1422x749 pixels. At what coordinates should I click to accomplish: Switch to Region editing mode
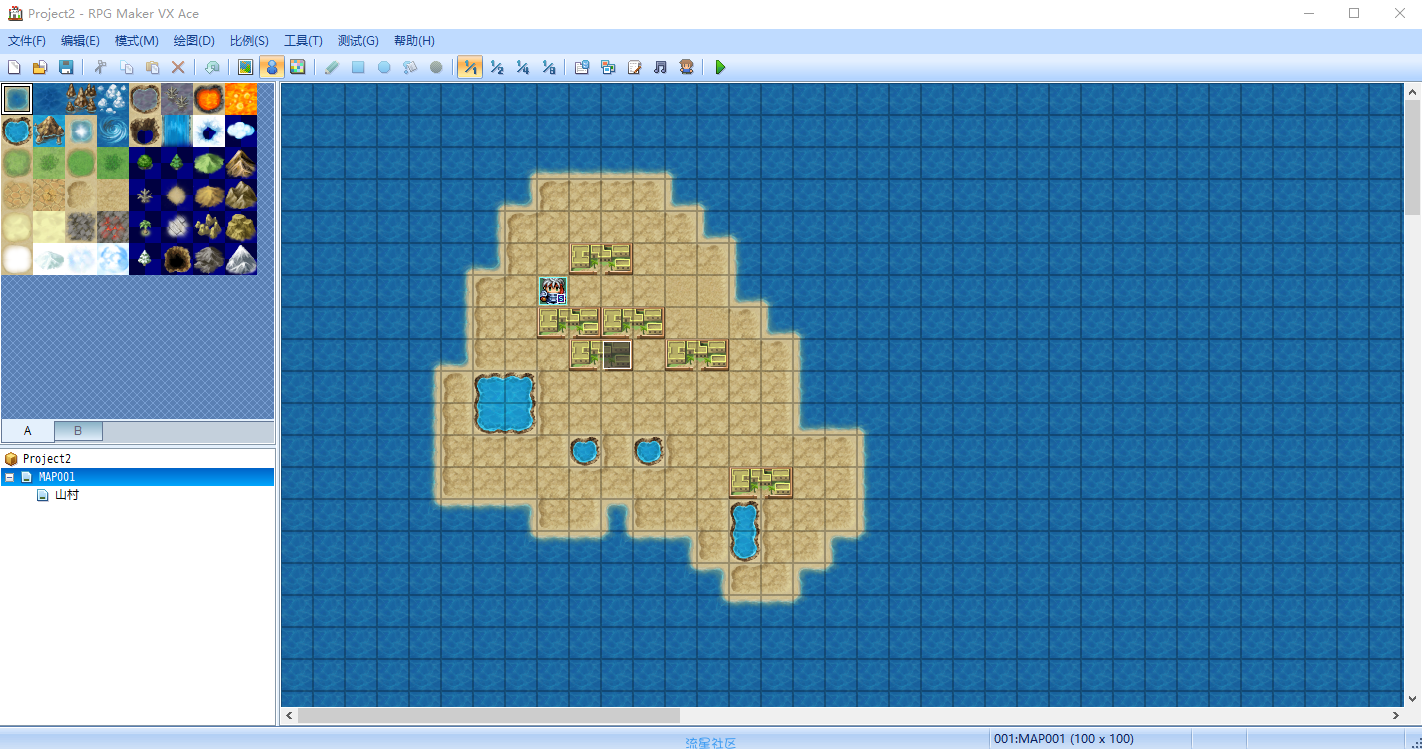coord(297,67)
